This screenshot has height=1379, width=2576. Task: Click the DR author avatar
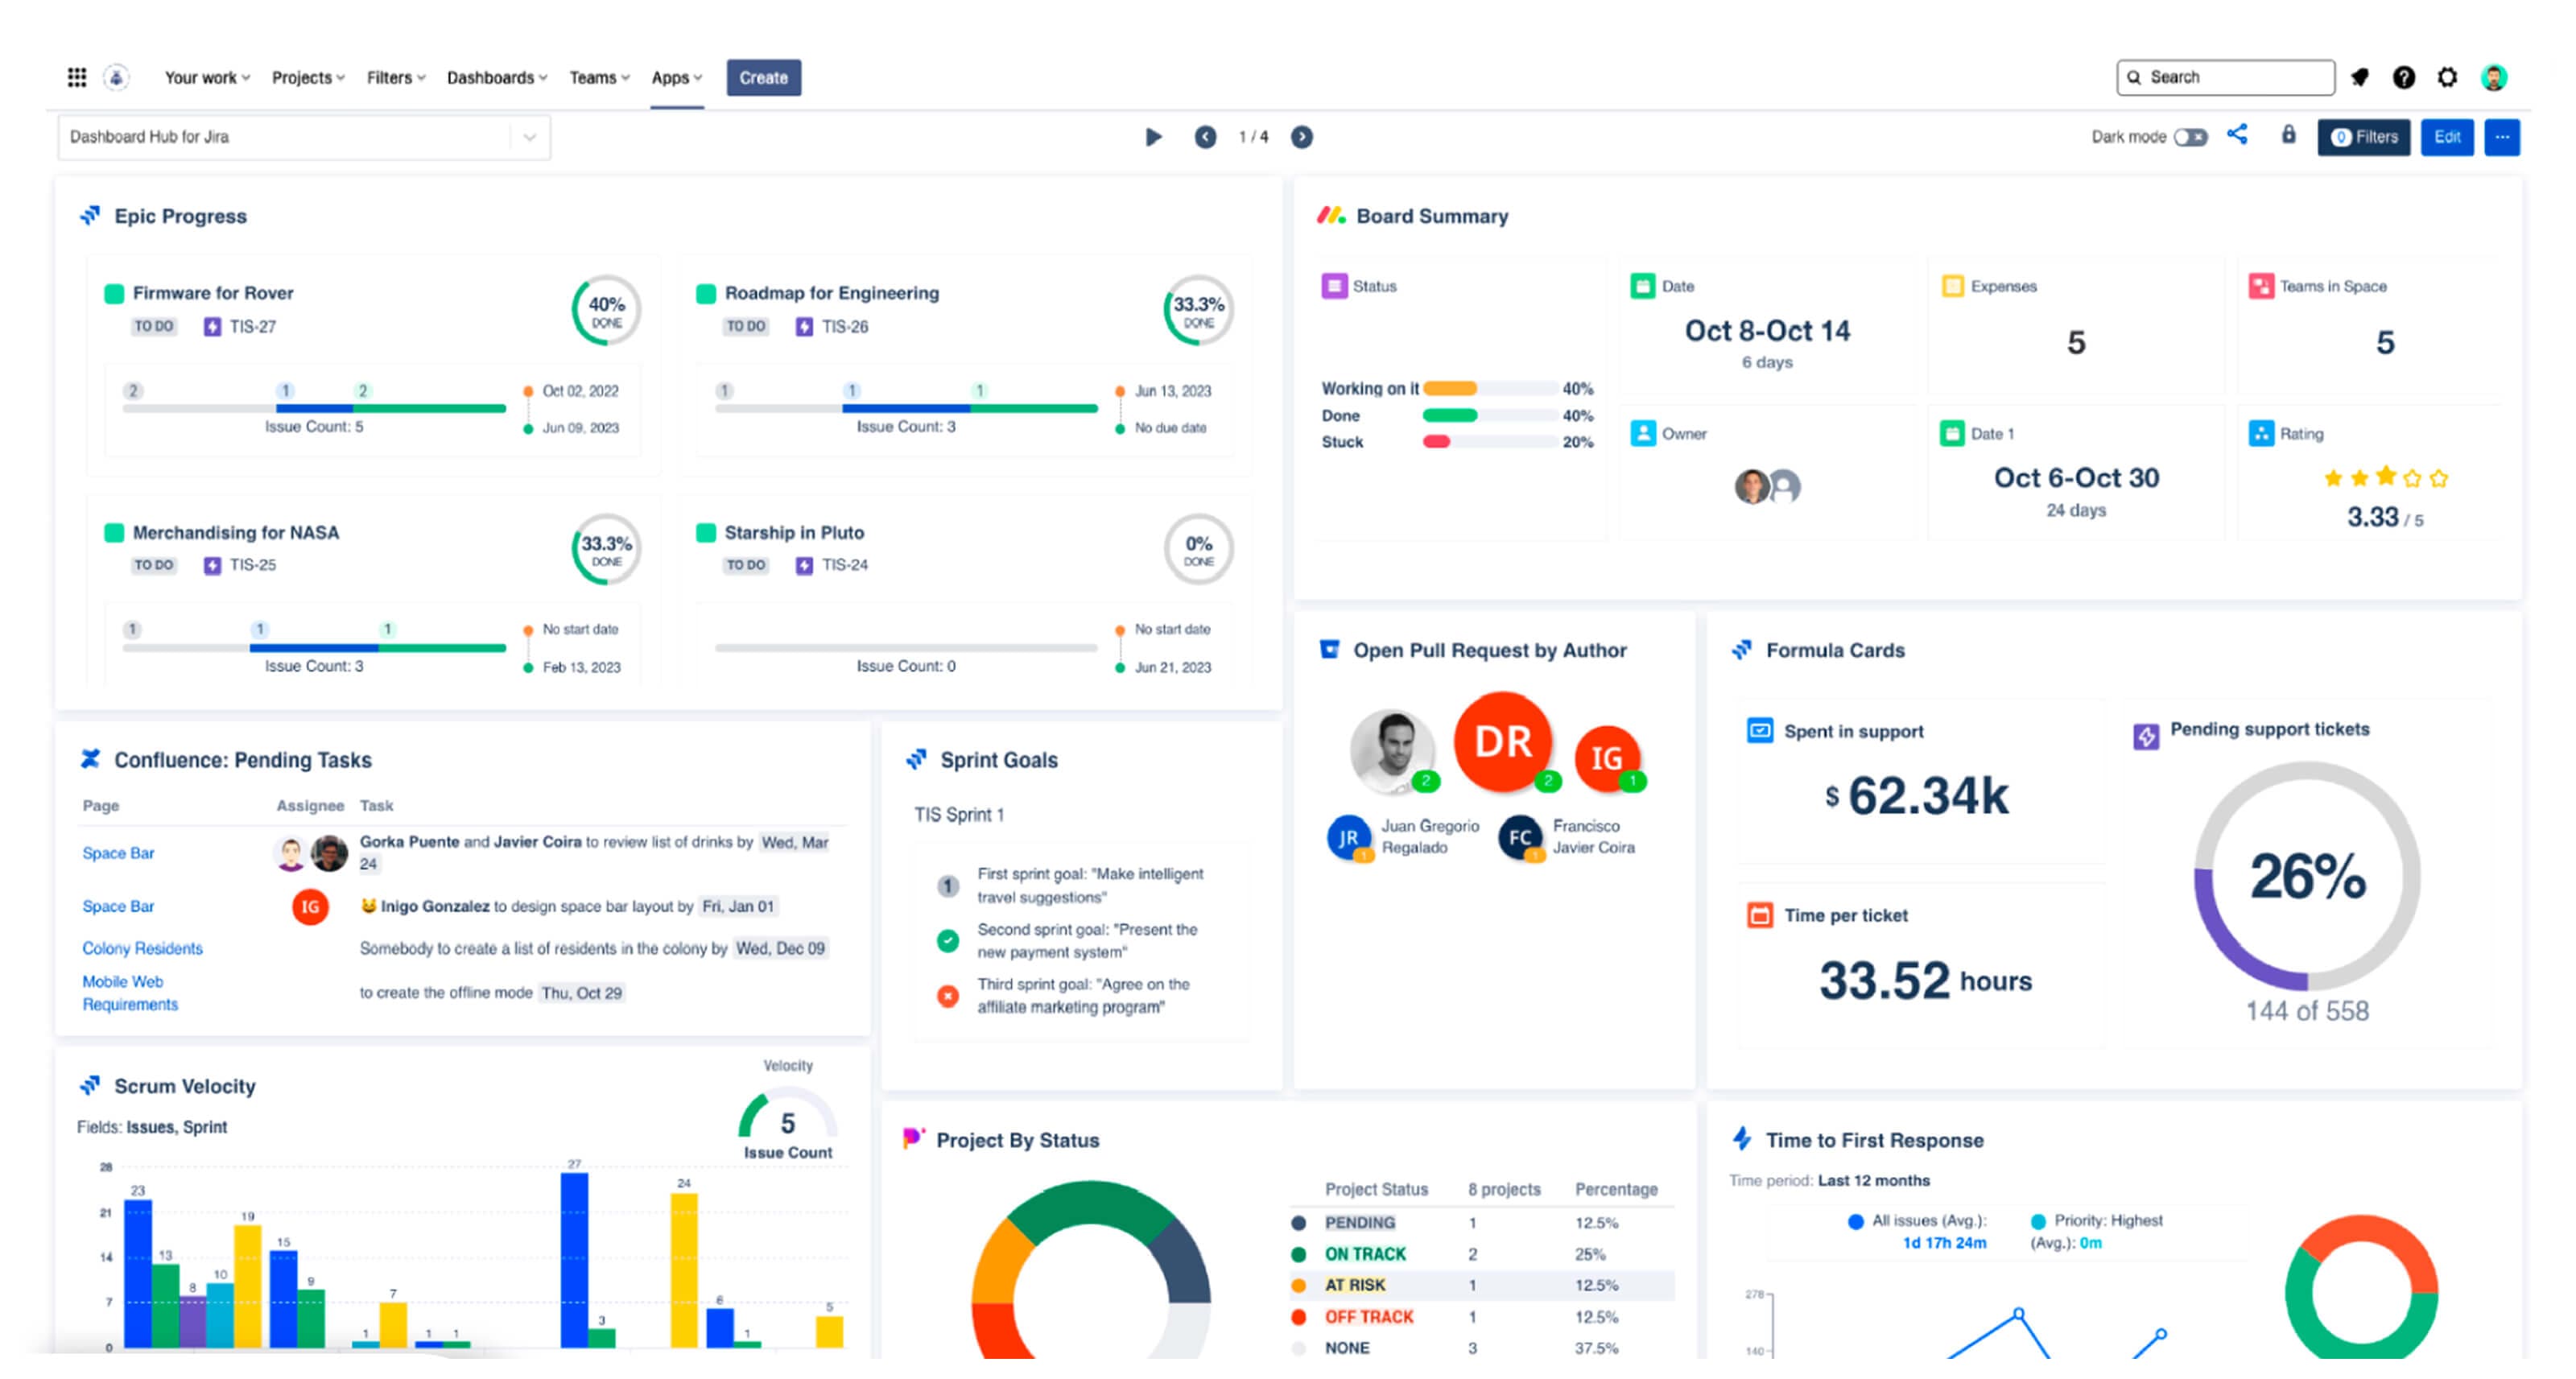click(x=1503, y=741)
